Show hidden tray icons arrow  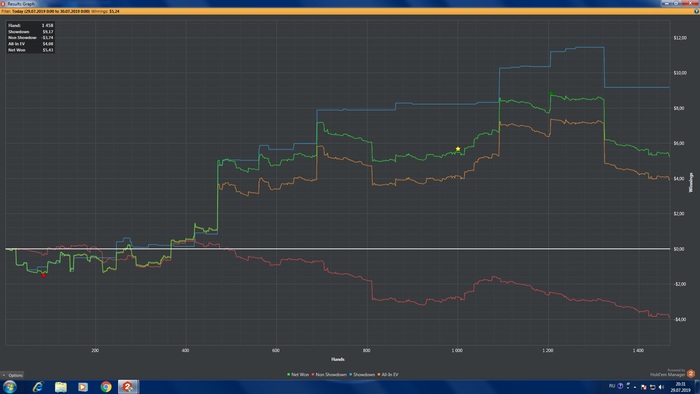pyautogui.click(x=635, y=387)
